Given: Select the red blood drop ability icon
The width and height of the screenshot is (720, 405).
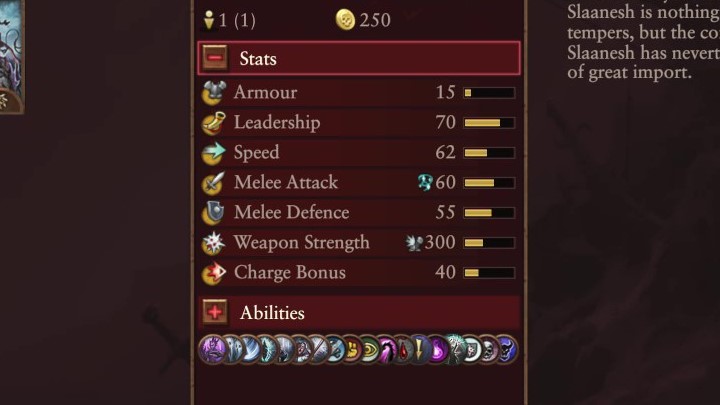Looking at the screenshot, I should click(404, 349).
